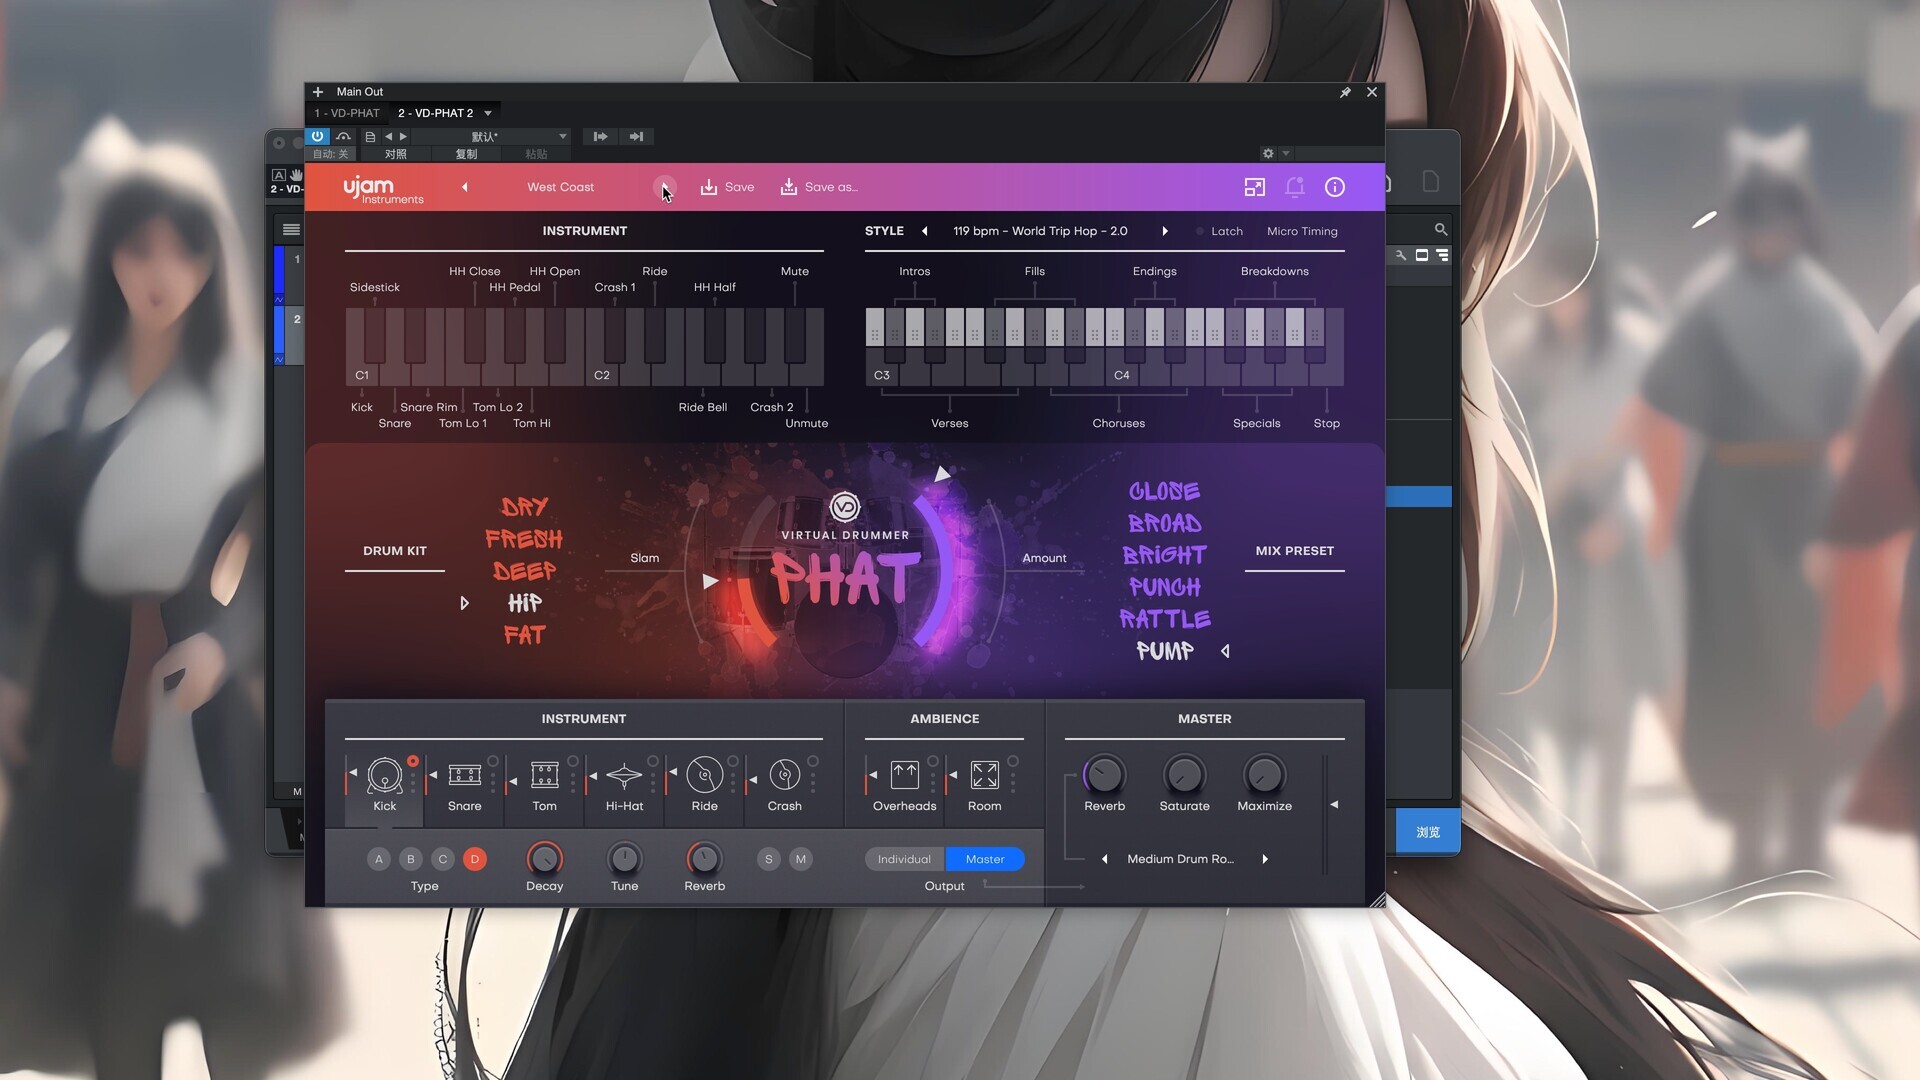Click Micro Timing button
Image resolution: width=1920 pixels, height=1080 pixels.
[x=1302, y=231]
